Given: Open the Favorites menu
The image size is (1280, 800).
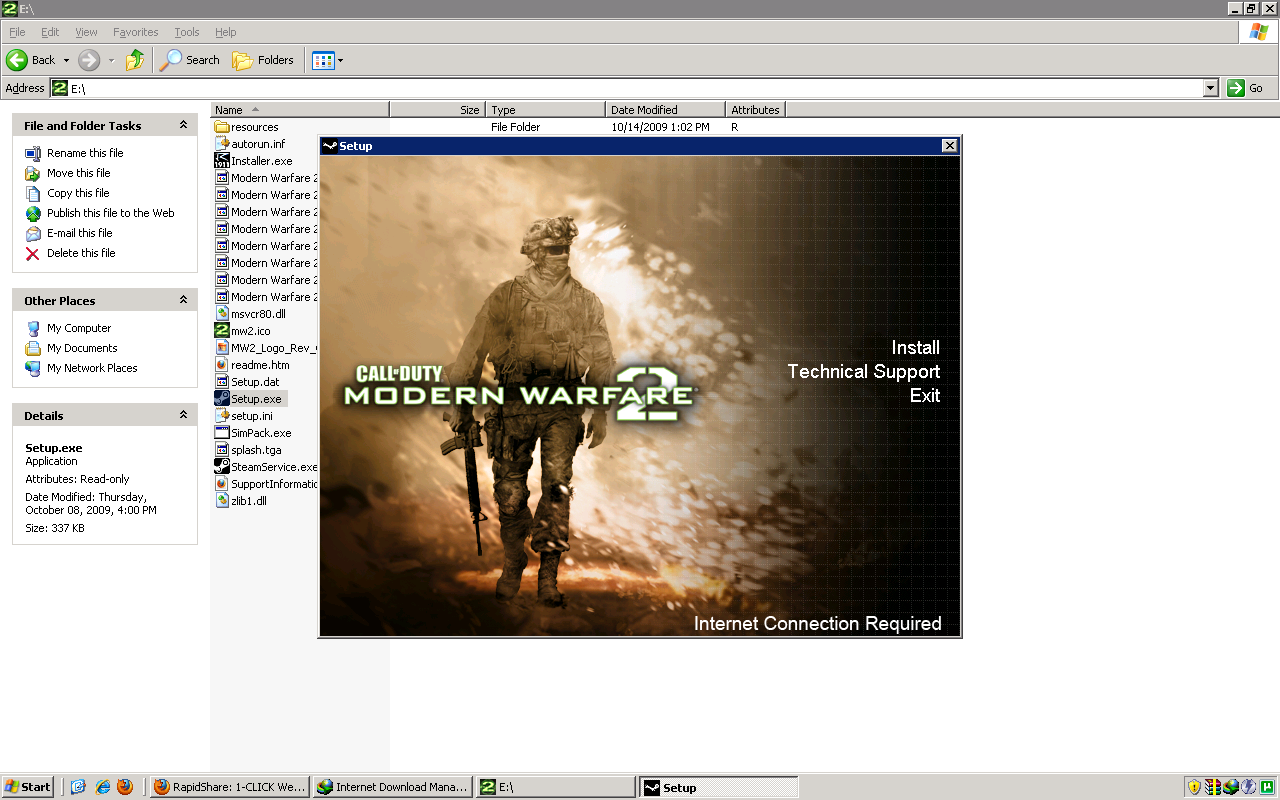Looking at the screenshot, I should click(x=136, y=32).
